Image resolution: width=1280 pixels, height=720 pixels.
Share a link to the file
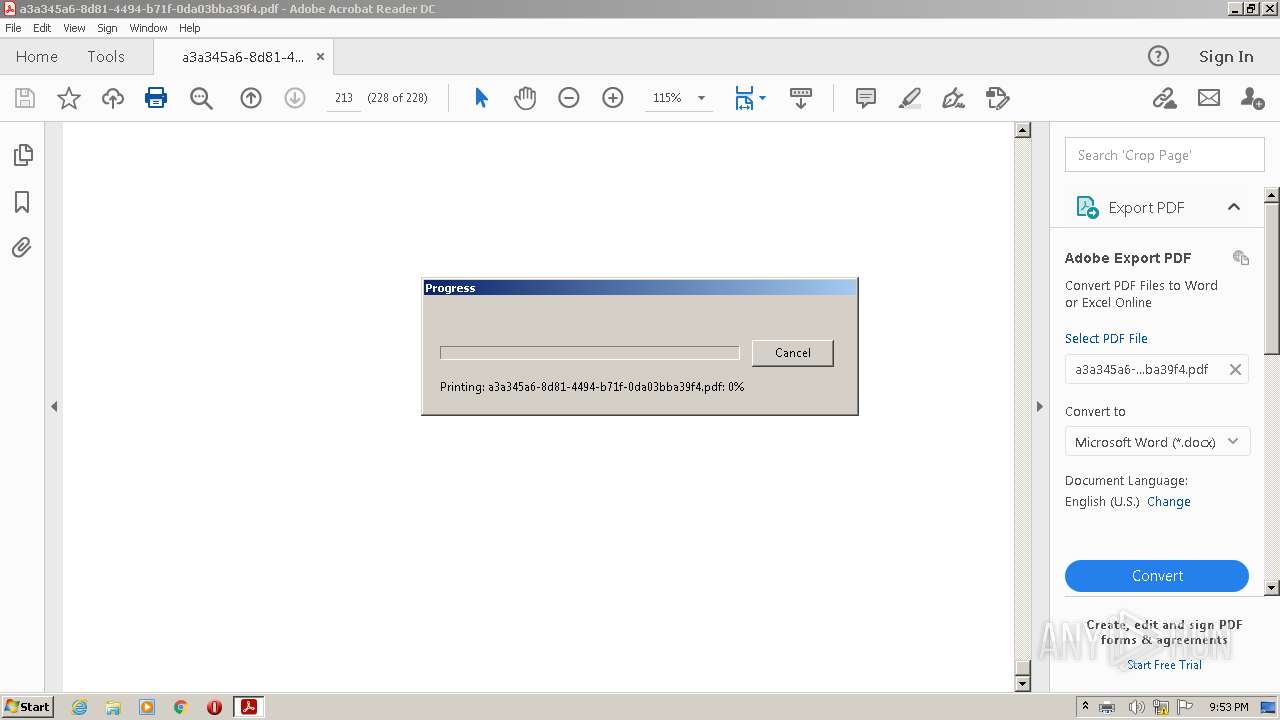coord(1164,98)
